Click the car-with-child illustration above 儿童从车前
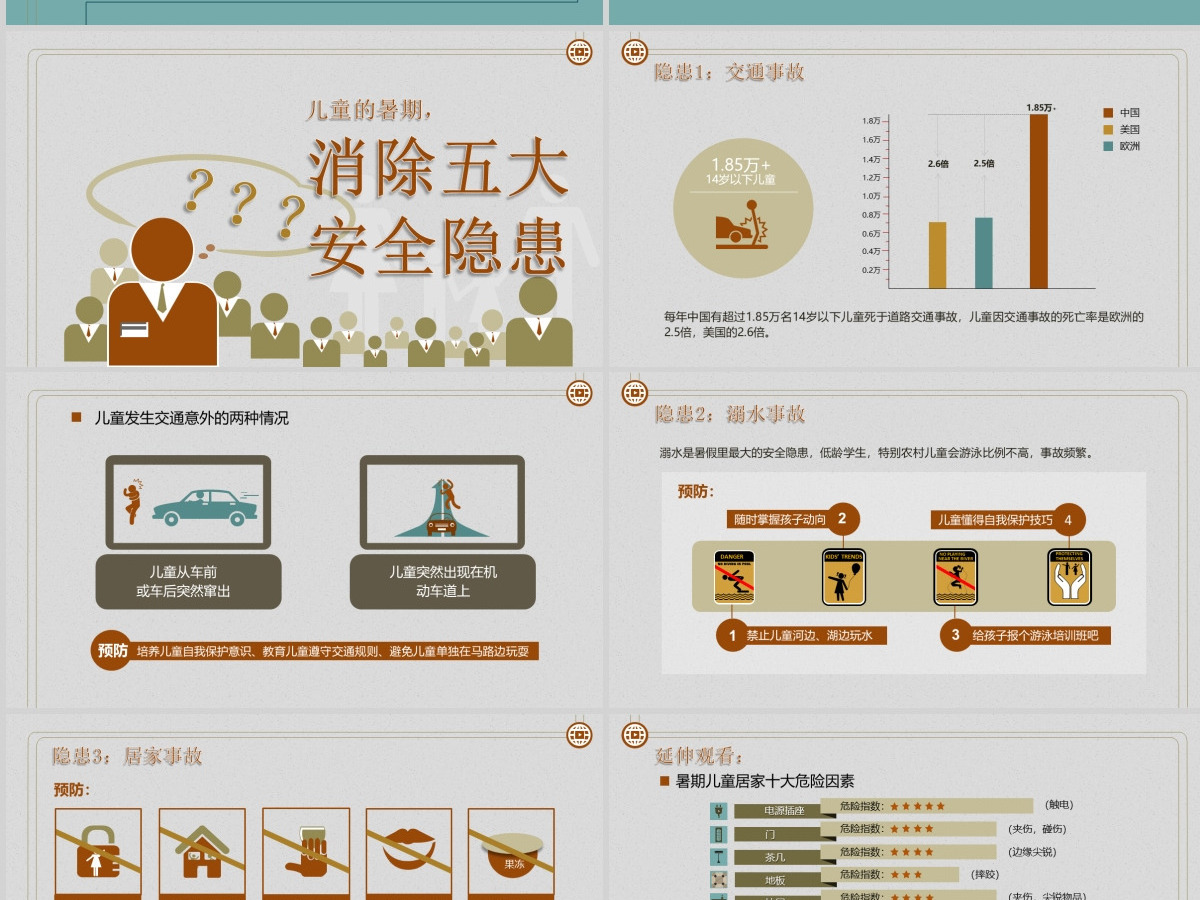 coord(188,502)
